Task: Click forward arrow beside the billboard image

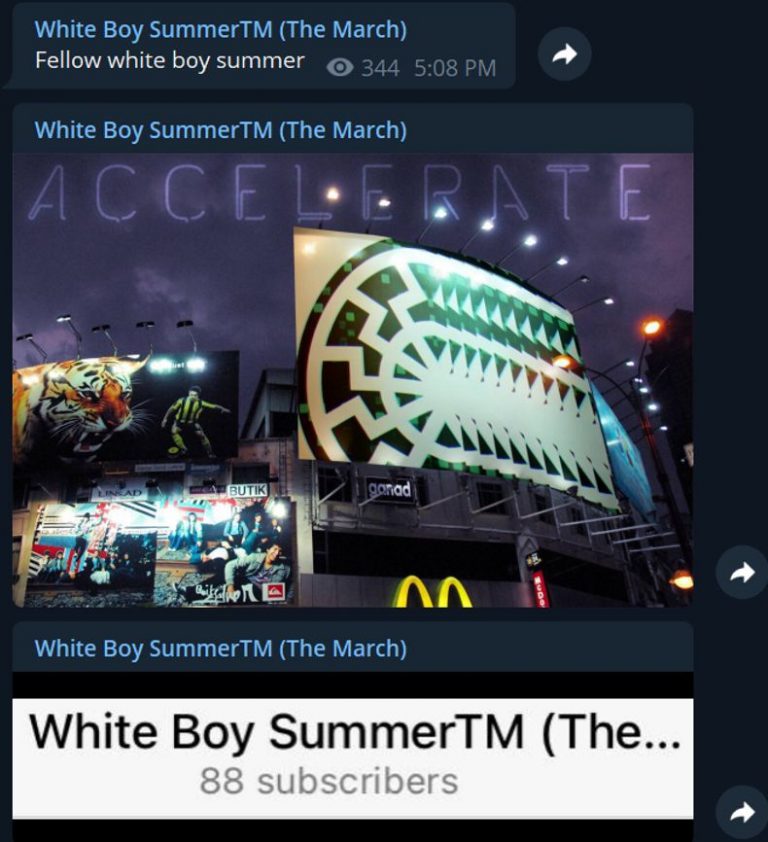Action: [x=742, y=572]
